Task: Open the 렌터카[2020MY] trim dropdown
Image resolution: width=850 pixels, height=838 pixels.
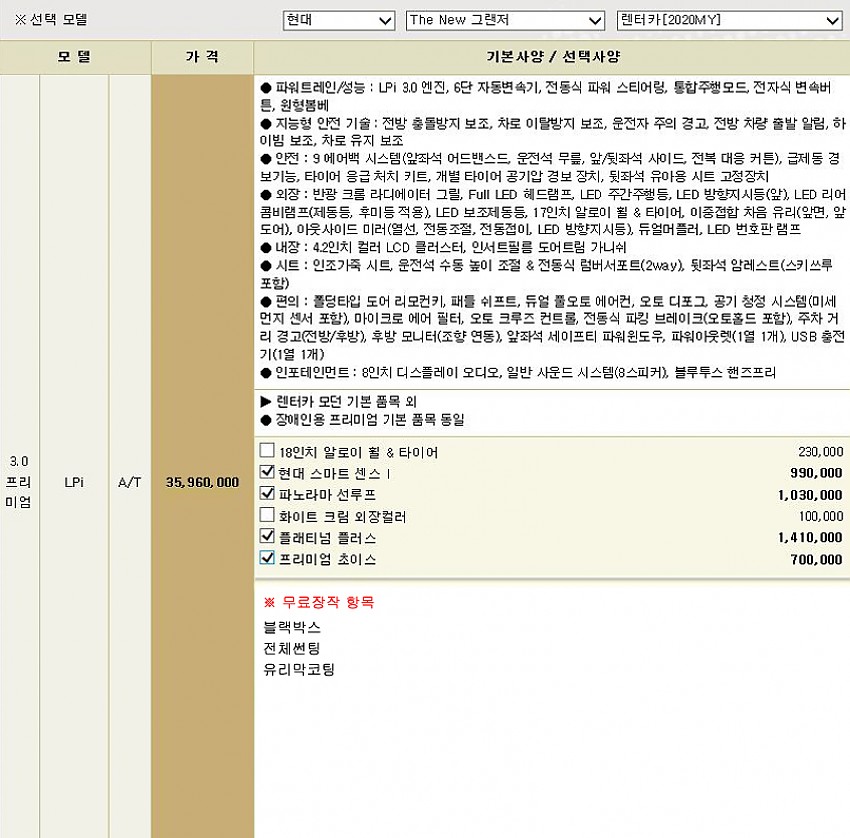Action: point(728,20)
